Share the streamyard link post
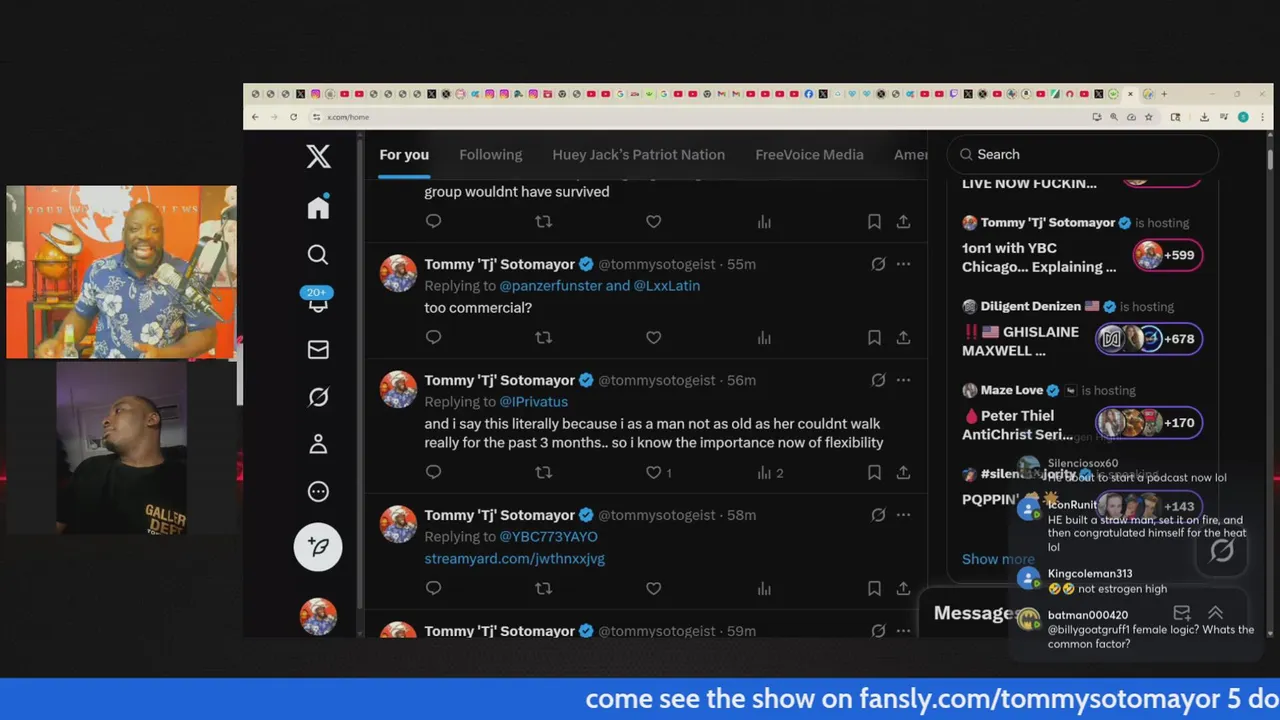Image resolution: width=1280 pixels, height=720 pixels. pyautogui.click(x=903, y=588)
